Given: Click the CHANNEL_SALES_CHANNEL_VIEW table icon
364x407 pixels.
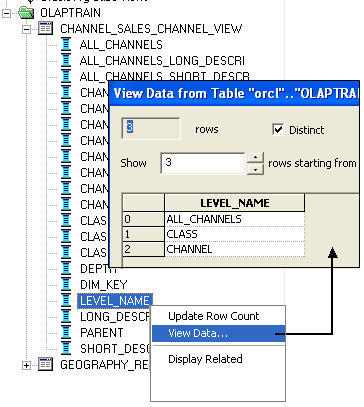Looking at the screenshot, I should point(45,29).
